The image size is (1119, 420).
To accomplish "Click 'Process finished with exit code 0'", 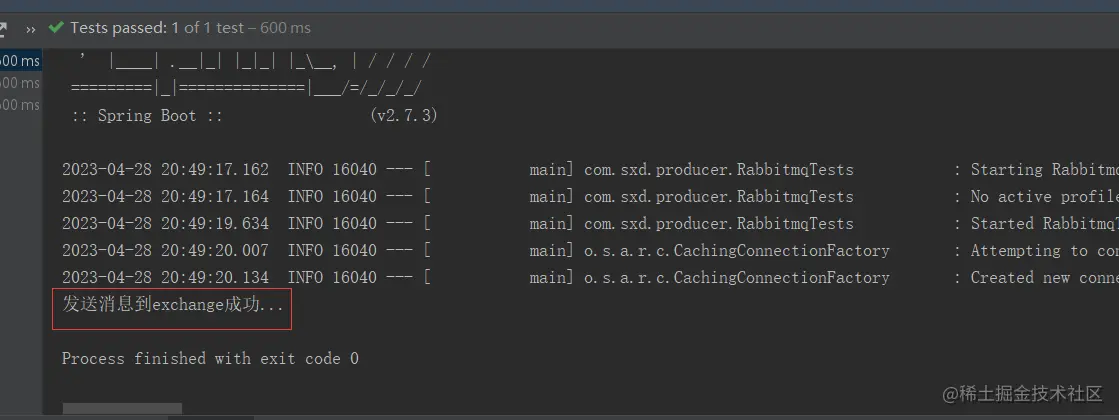I will [x=210, y=358].
